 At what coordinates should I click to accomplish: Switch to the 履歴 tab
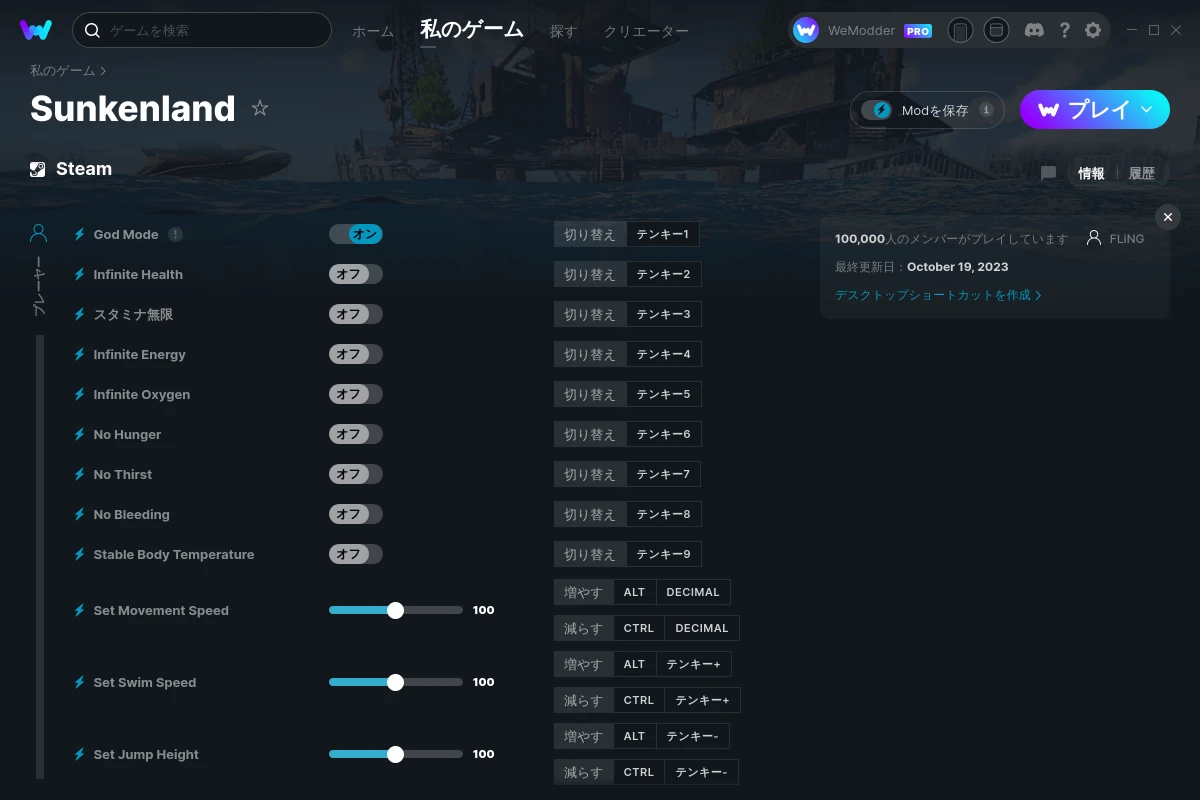pyautogui.click(x=1141, y=173)
